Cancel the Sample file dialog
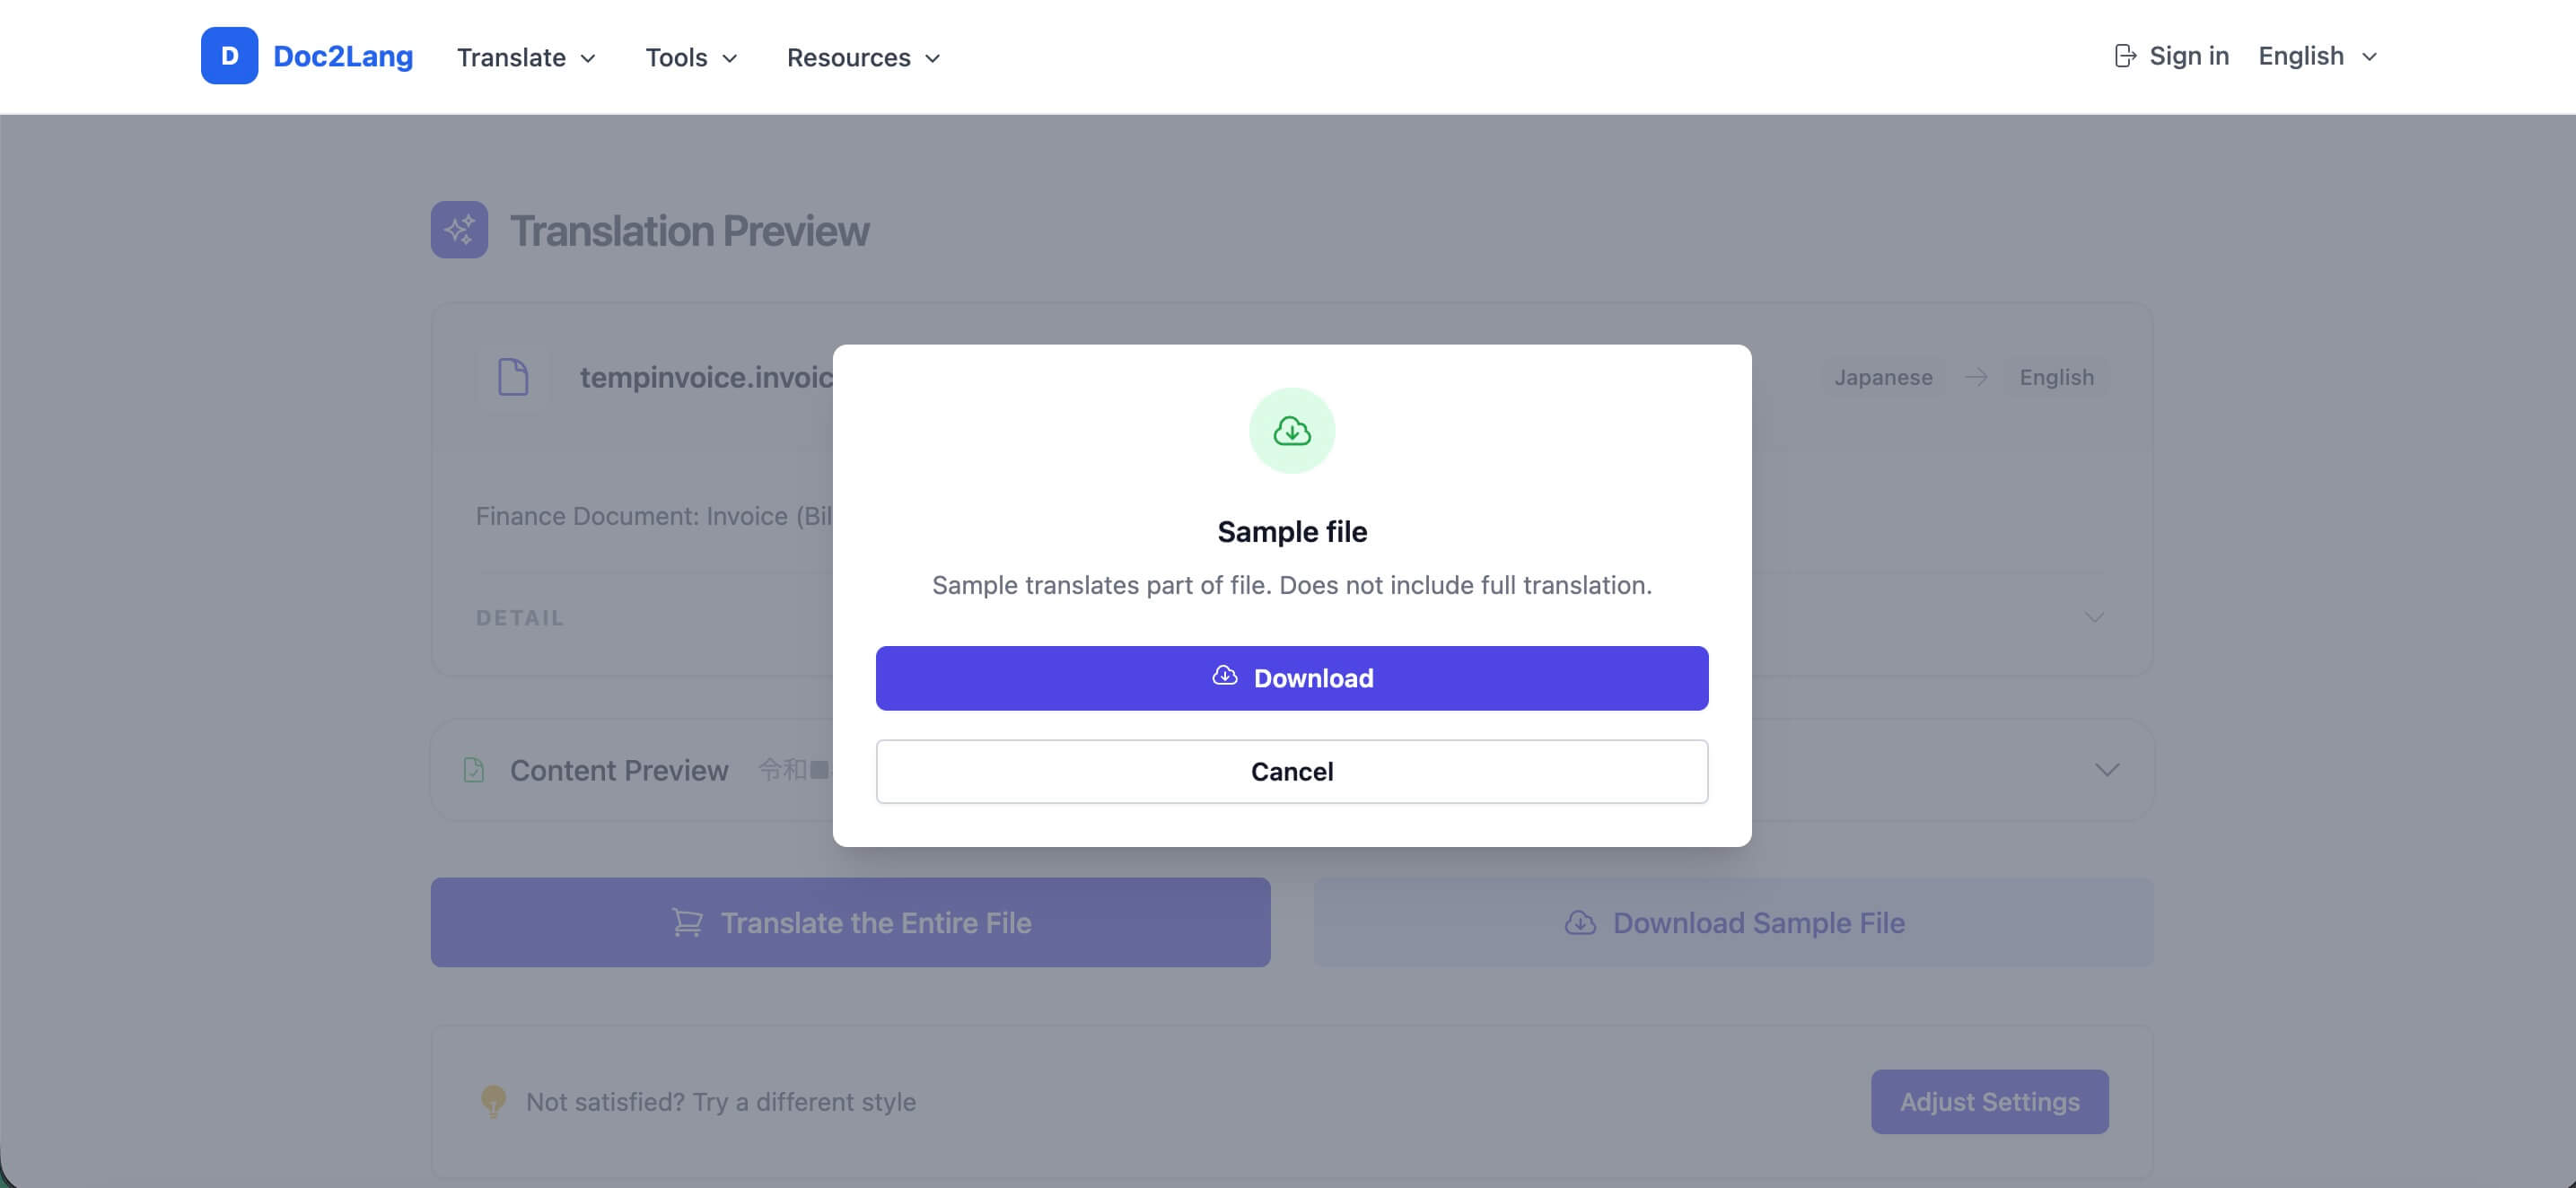The image size is (2576, 1188). click(1291, 771)
